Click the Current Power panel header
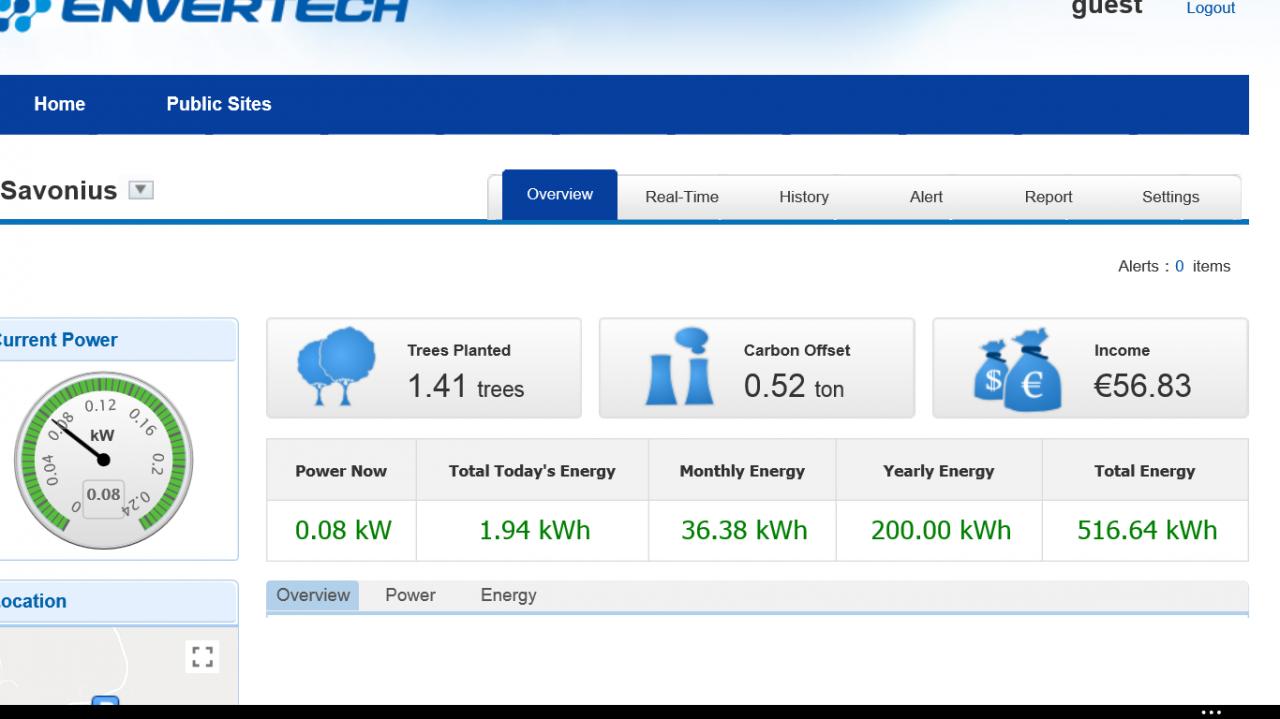Viewport: 1280px width, 719px height. [x=117, y=340]
